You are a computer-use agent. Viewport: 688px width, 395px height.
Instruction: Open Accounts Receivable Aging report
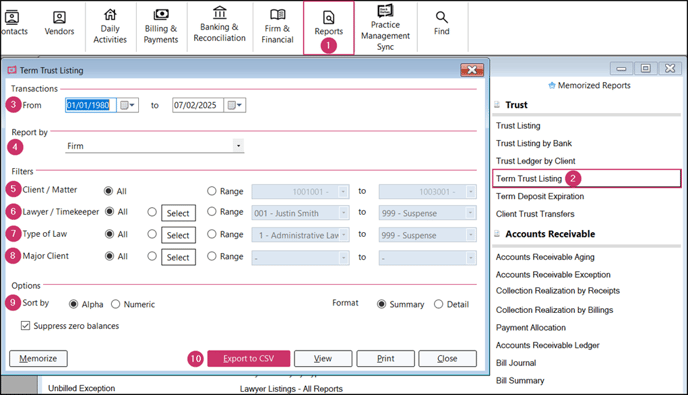click(x=545, y=257)
